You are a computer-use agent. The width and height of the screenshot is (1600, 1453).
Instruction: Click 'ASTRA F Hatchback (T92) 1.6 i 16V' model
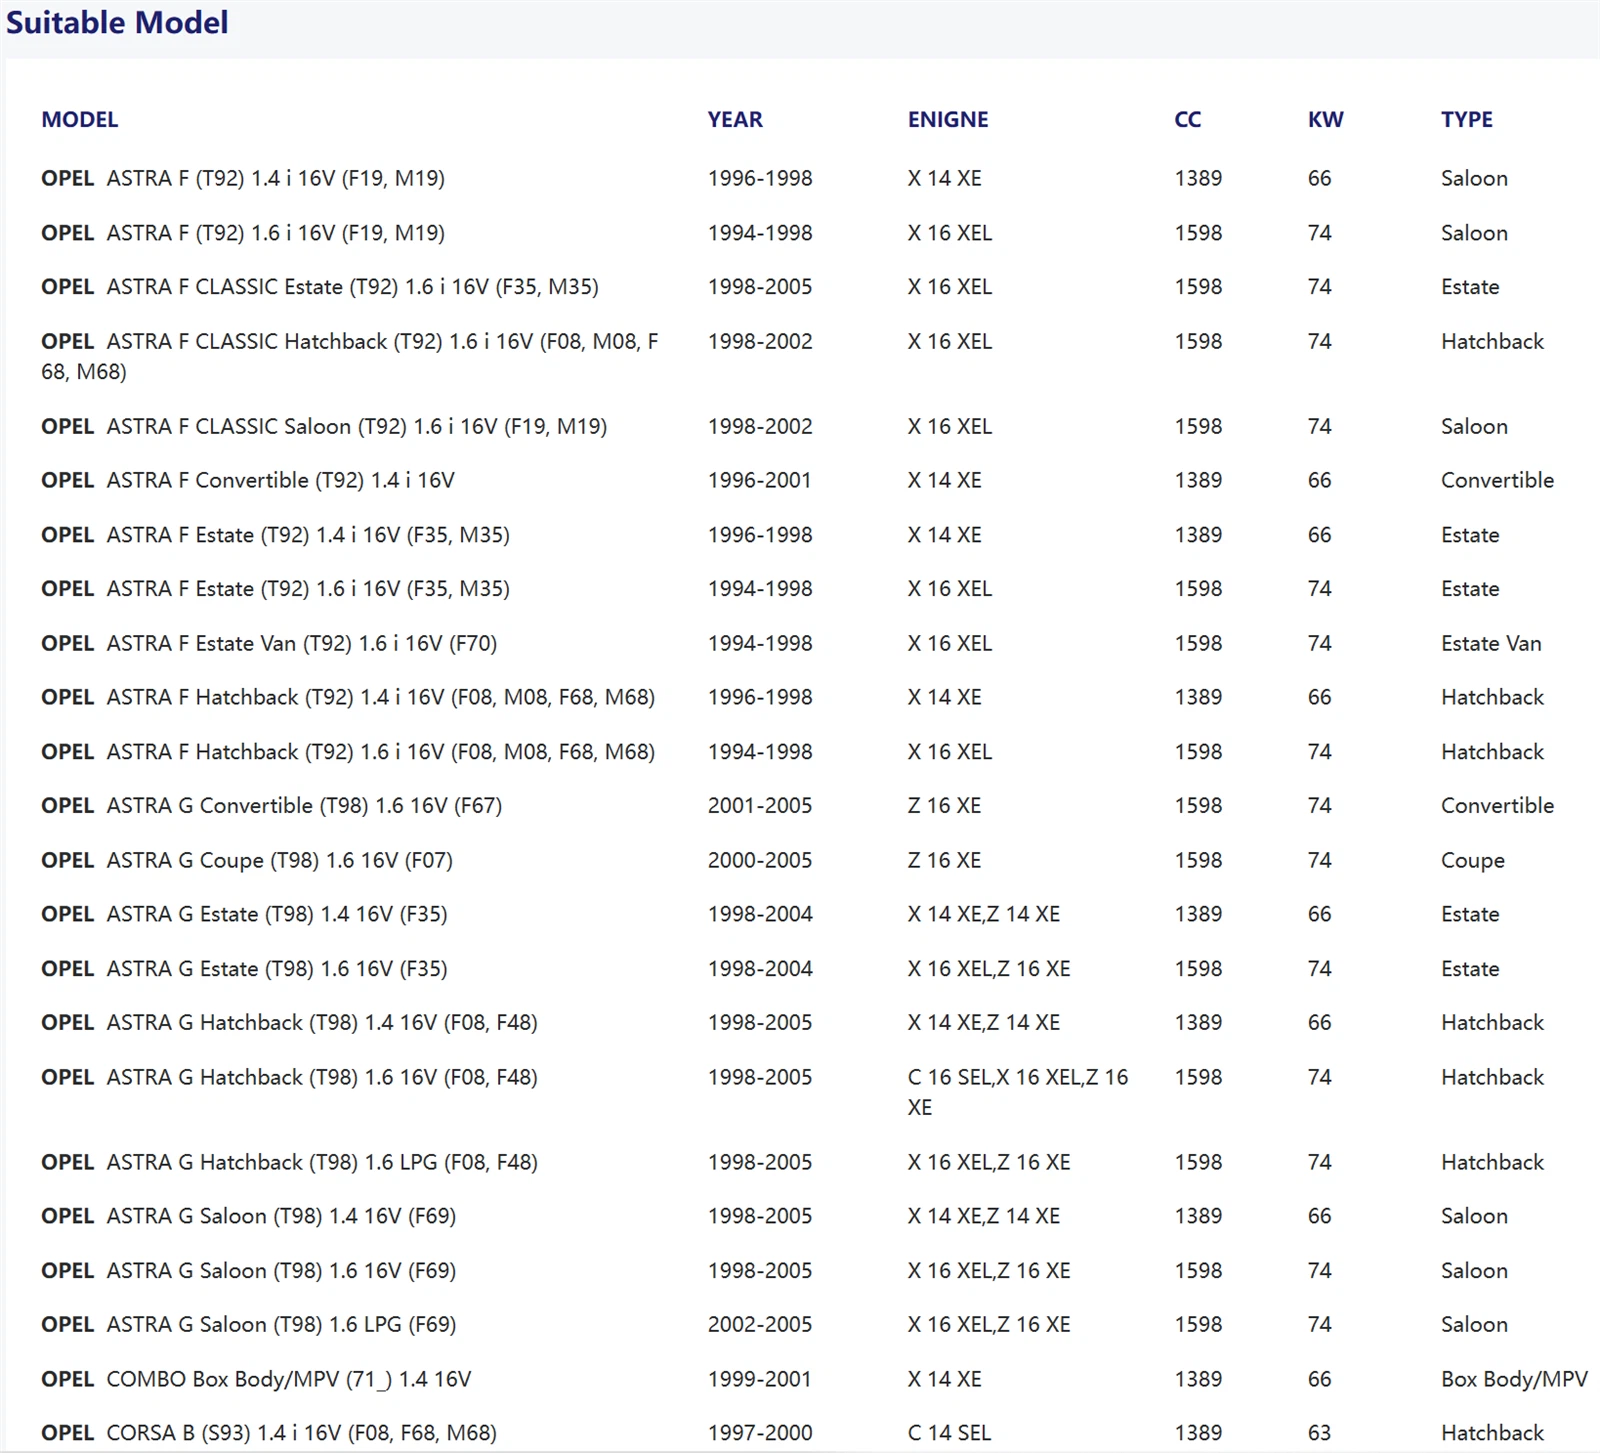(348, 752)
